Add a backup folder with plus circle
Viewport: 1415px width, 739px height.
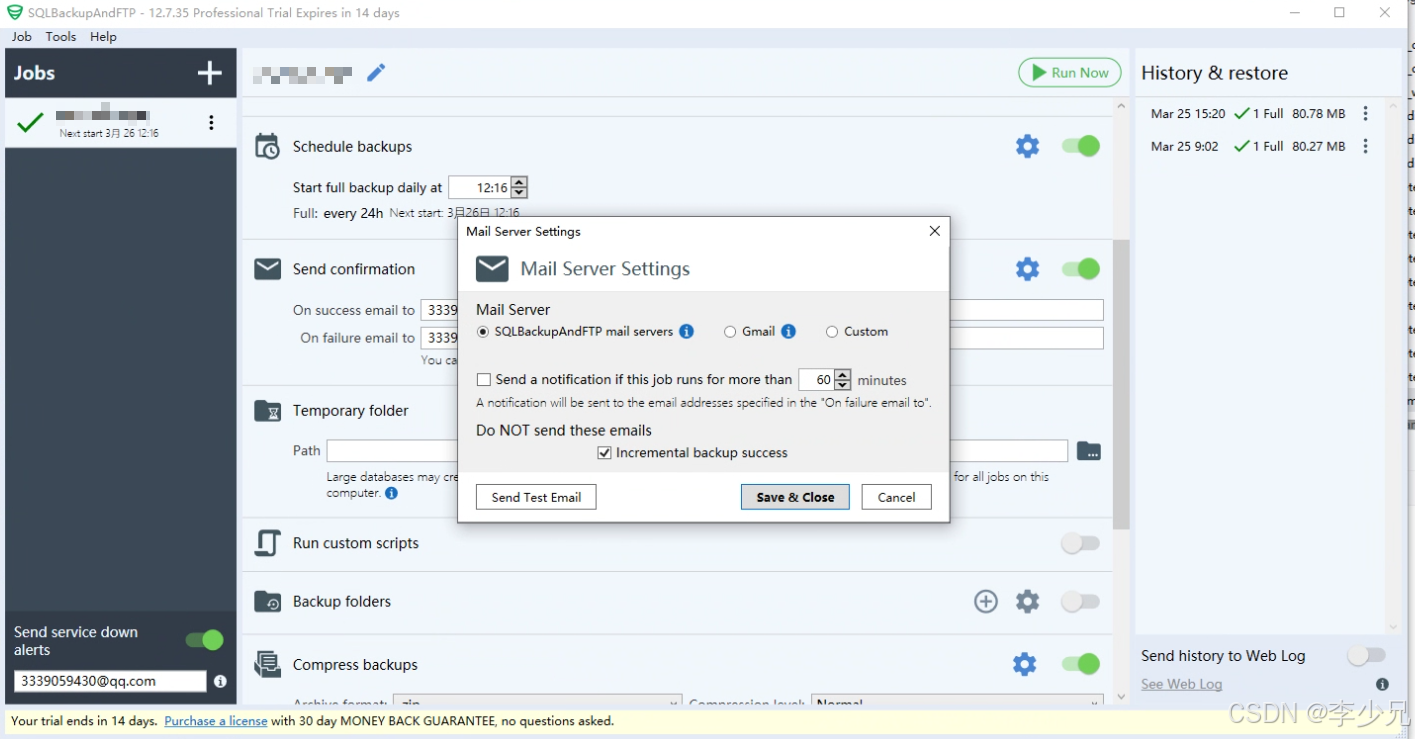coord(986,601)
